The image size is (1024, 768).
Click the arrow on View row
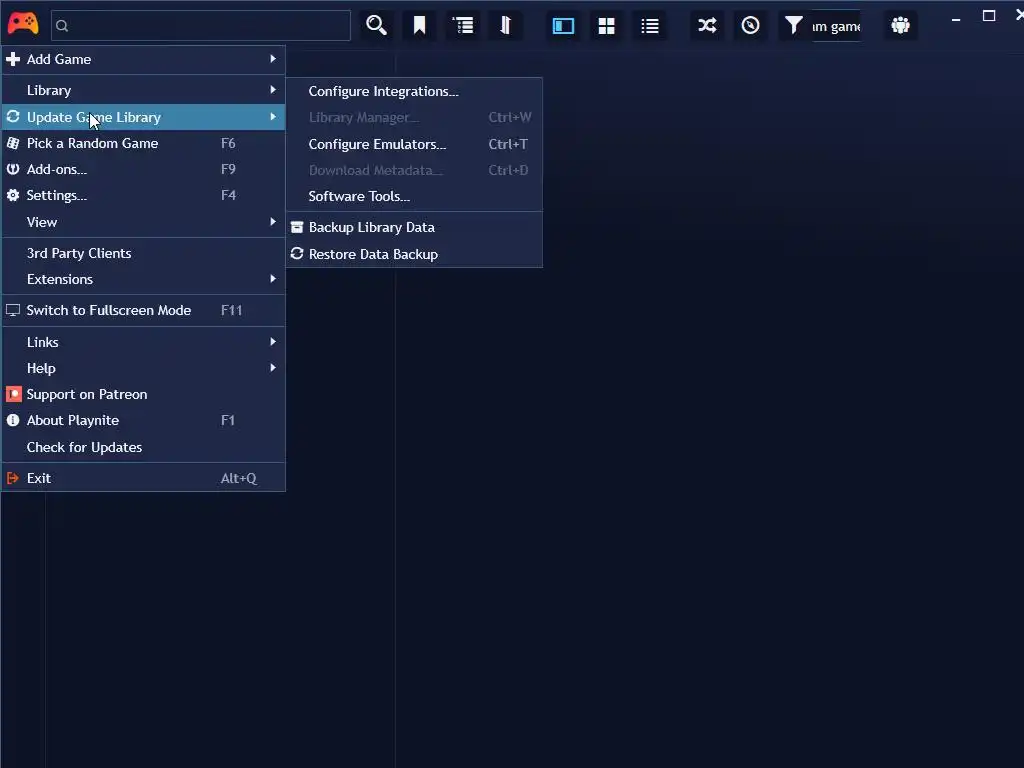click(x=273, y=221)
